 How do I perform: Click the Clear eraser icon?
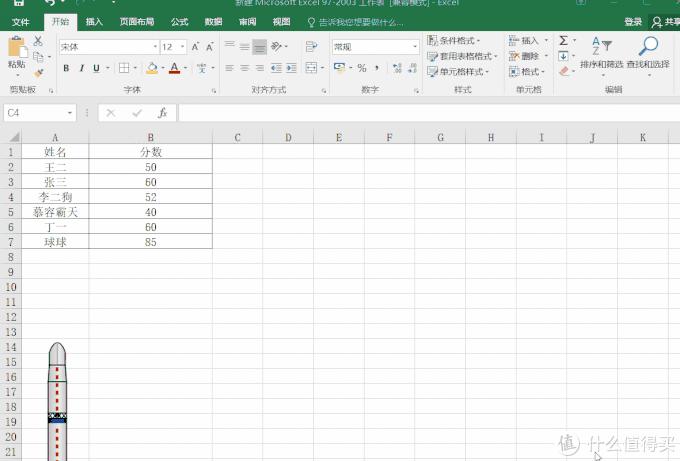point(564,71)
